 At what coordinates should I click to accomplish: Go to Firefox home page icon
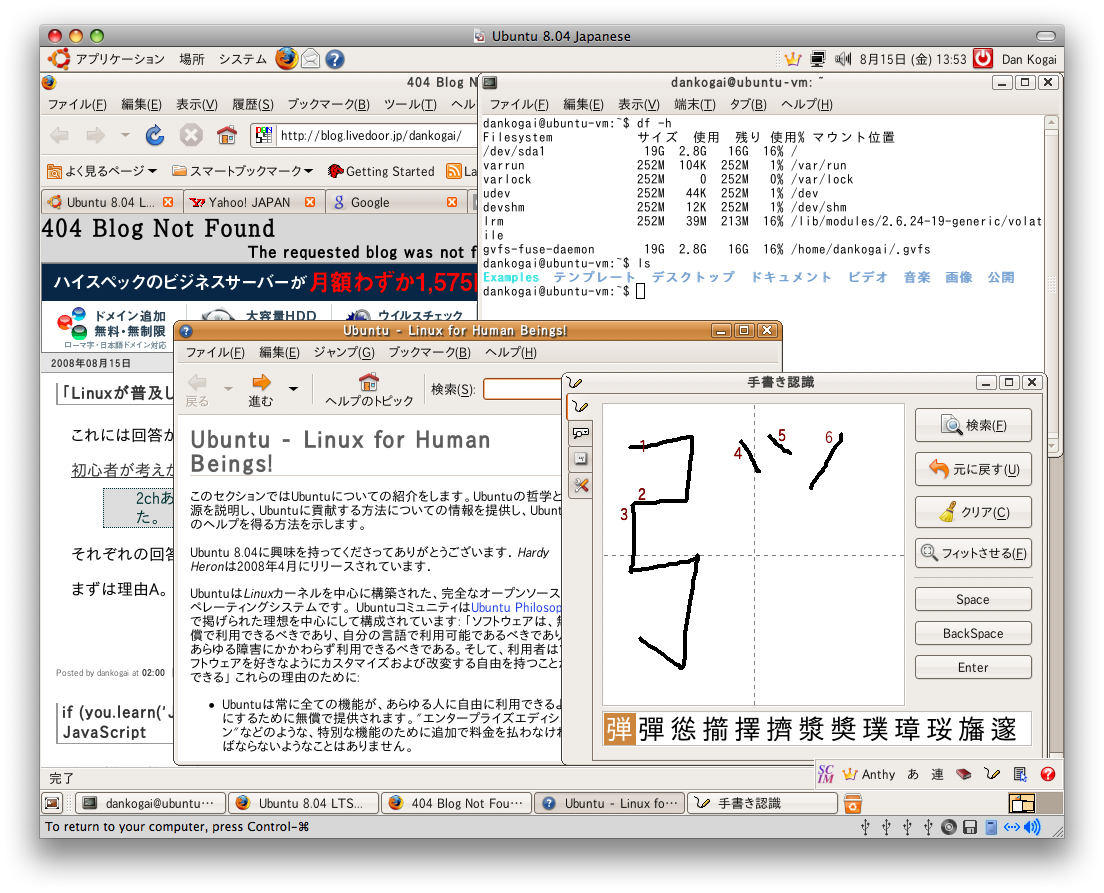(x=227, y=135)
